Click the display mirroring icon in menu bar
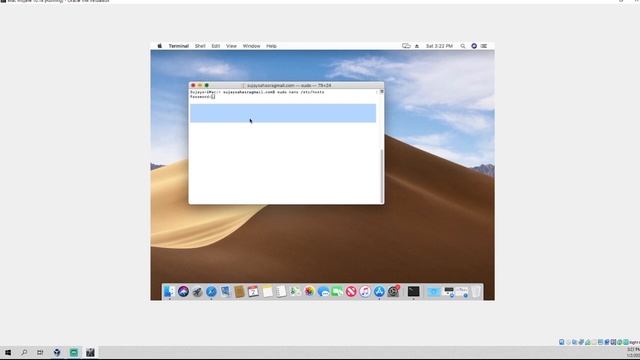This screenshot has height=360, width=640. 406,46
